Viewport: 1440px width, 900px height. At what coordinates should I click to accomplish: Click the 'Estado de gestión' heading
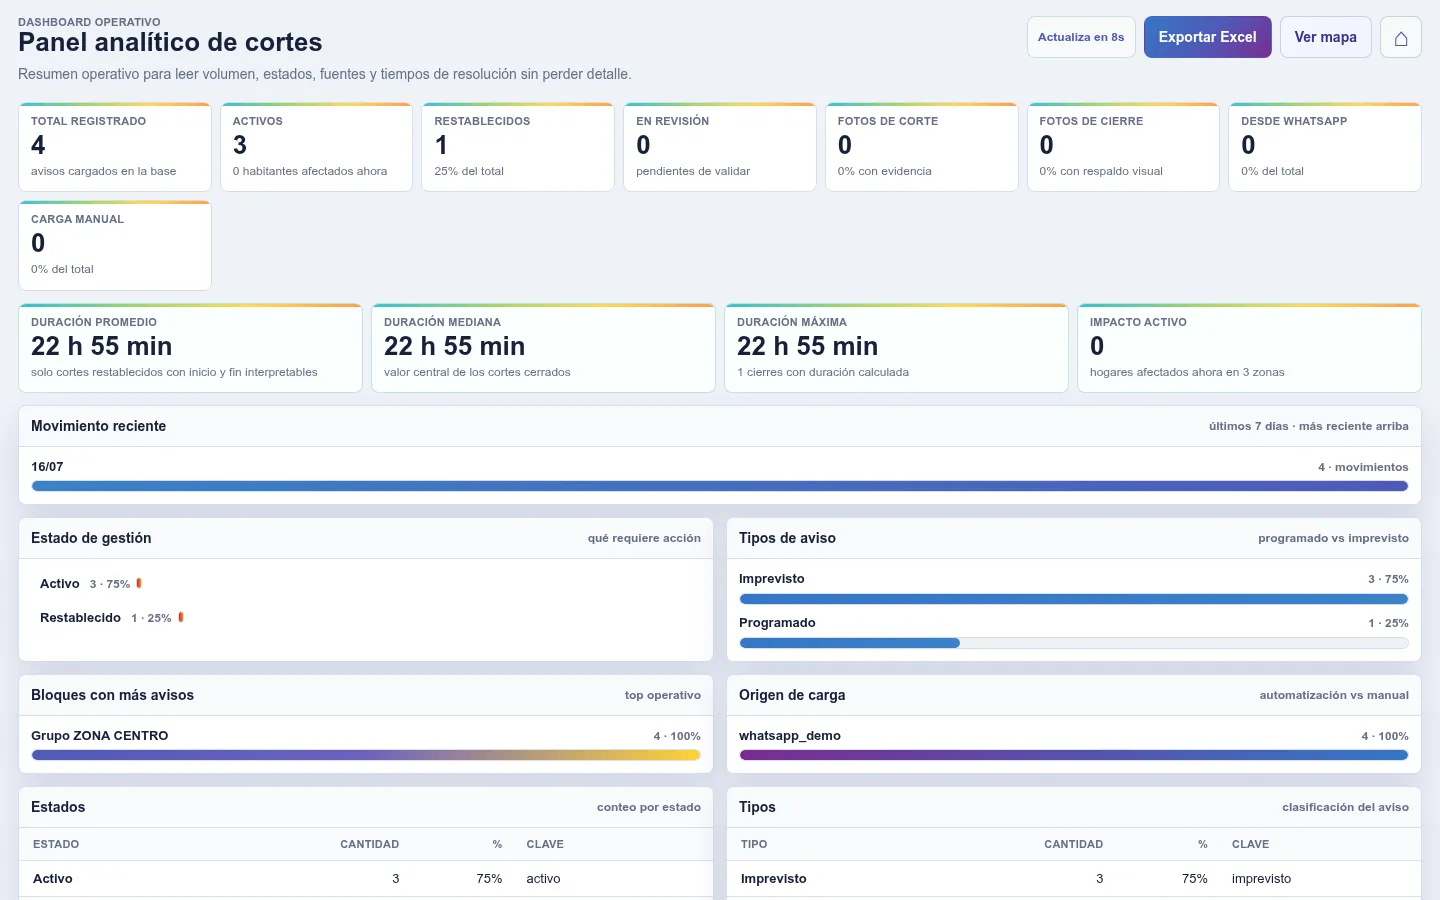91,538
